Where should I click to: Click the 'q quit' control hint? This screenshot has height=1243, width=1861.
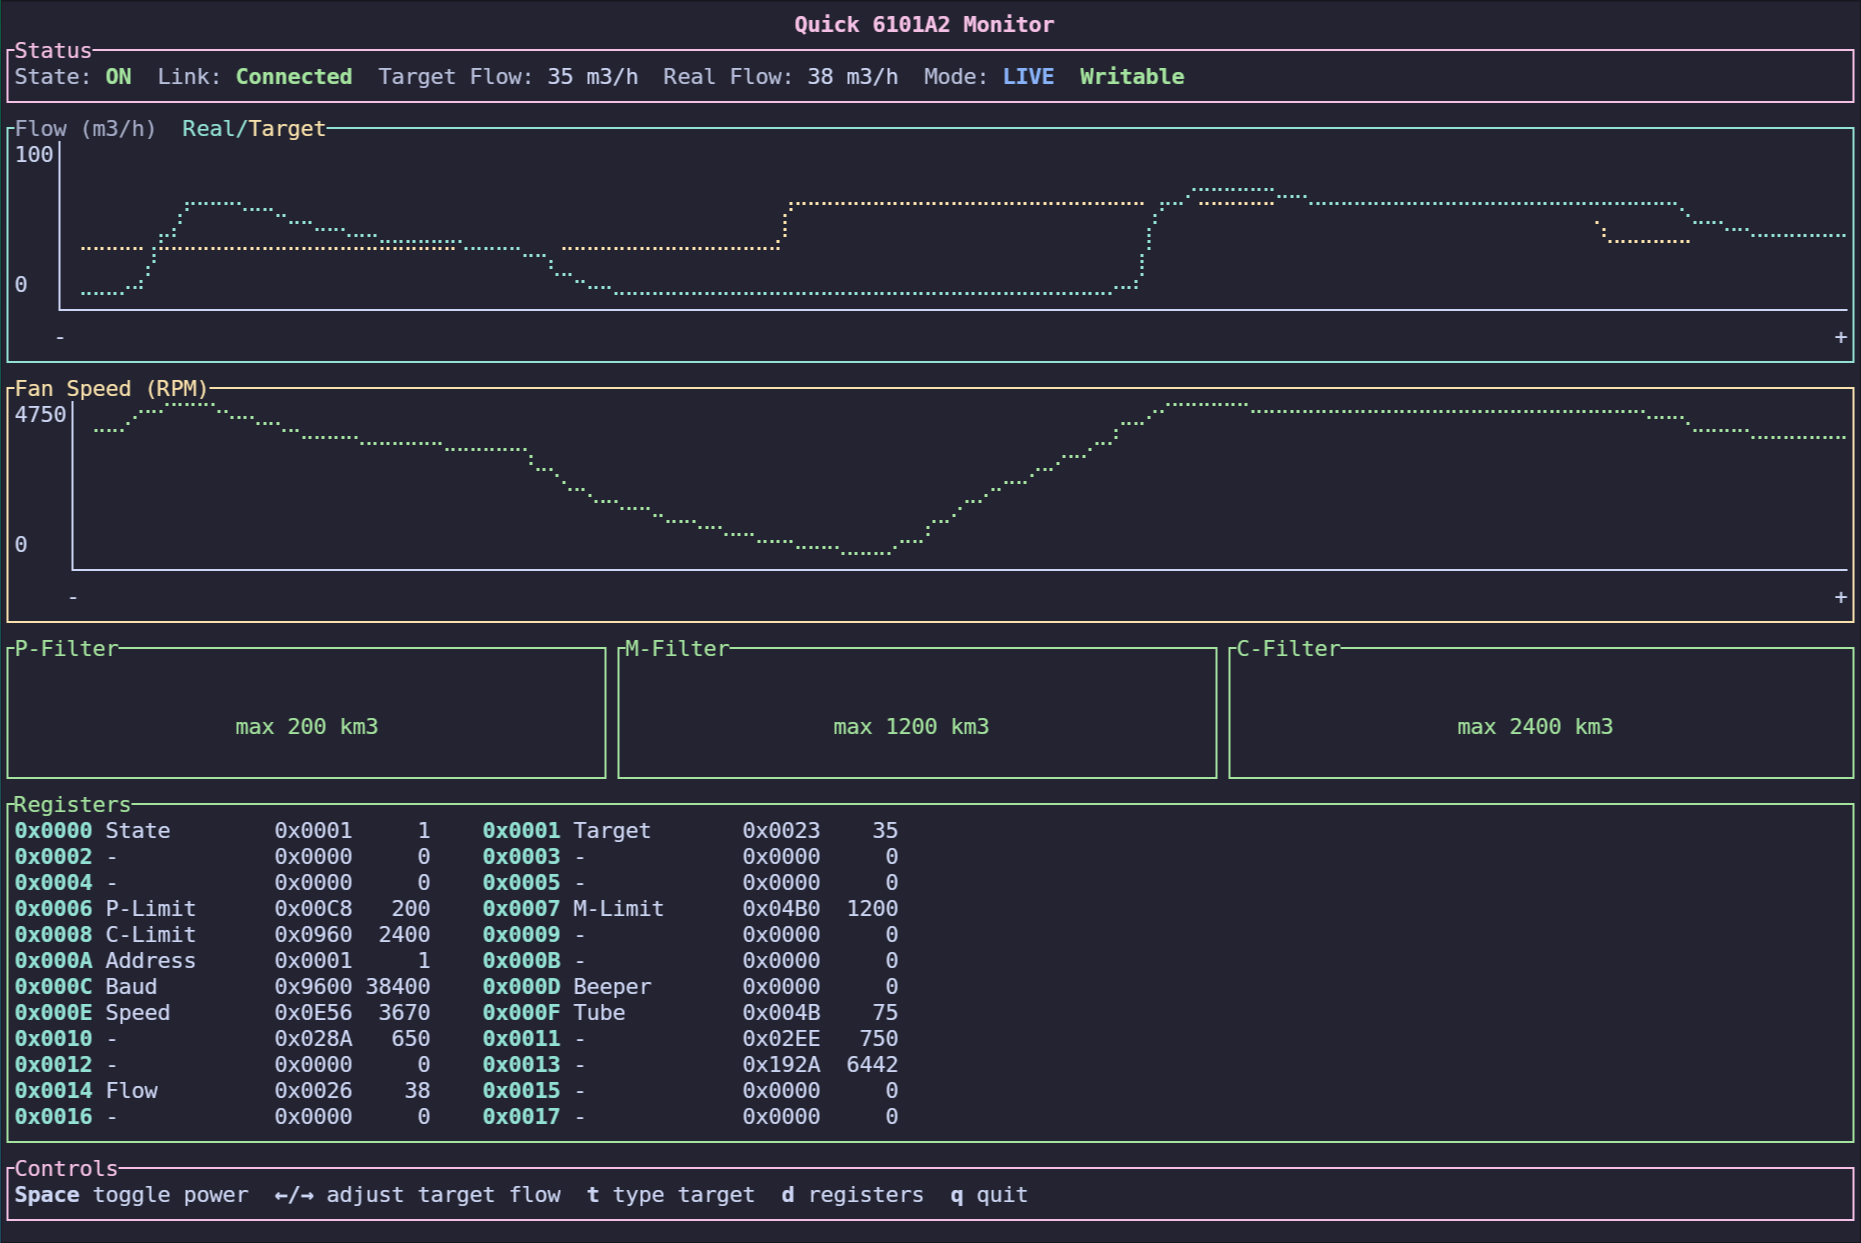pos(988,1195)
